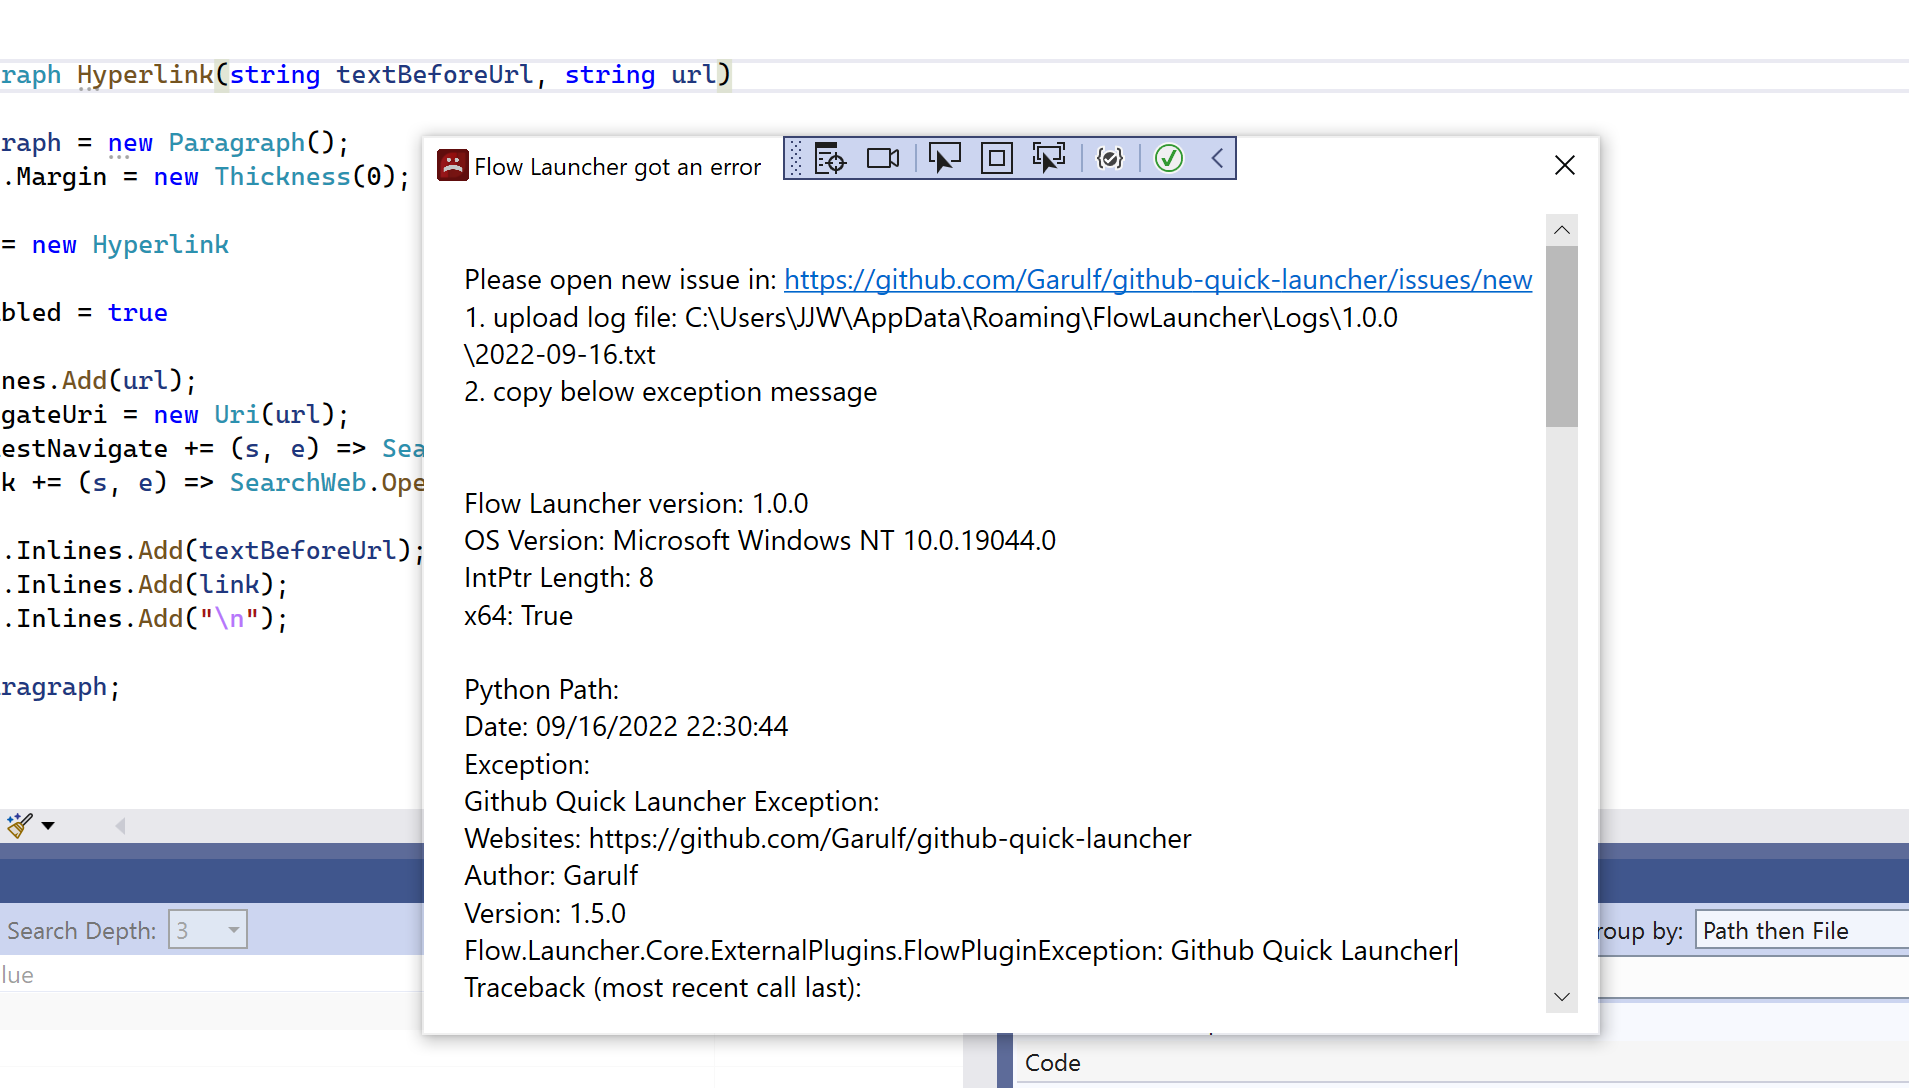Open the dropdown arrow beside broom icon

coord(48,826)
